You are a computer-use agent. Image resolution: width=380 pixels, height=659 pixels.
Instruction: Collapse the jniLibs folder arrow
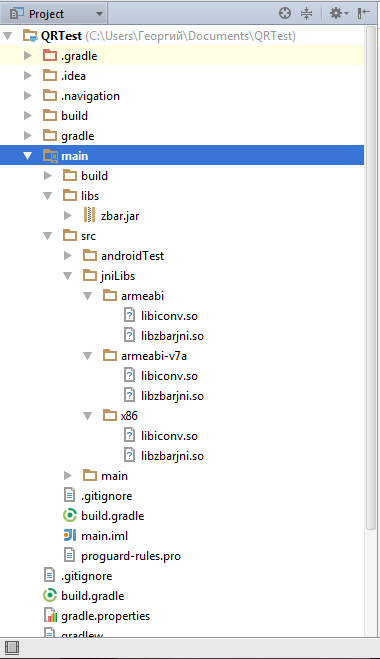coord(68,276)
